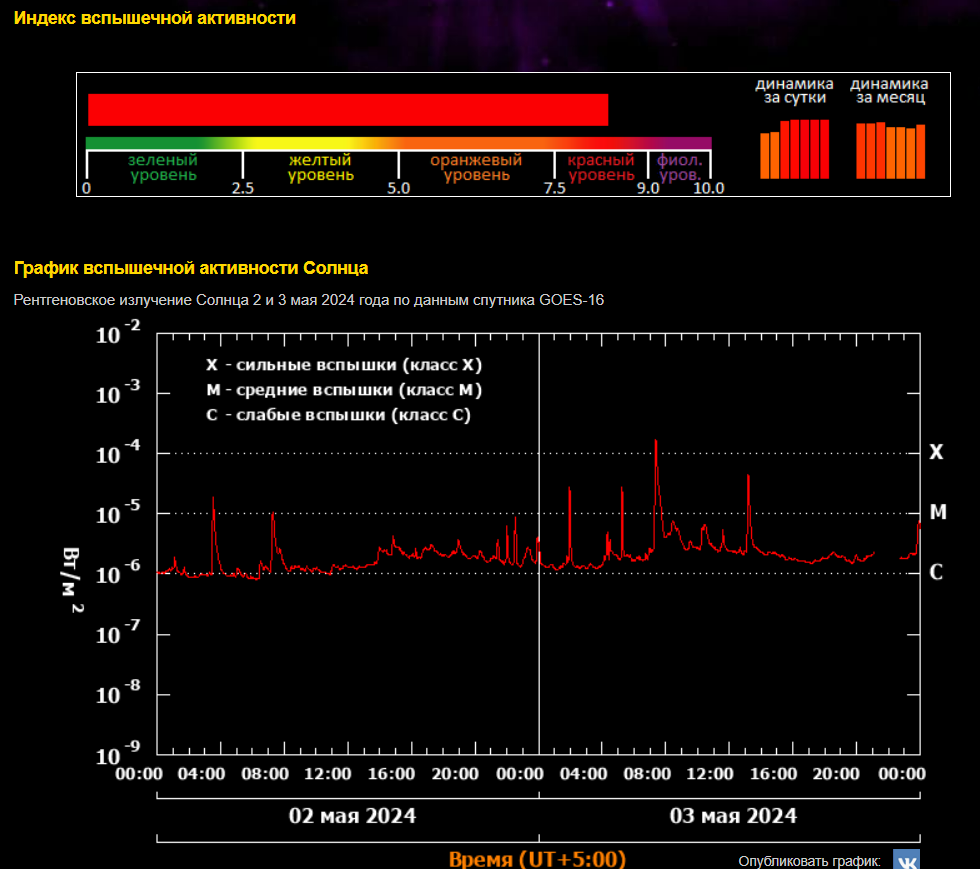This screenshot has width=980, height=869.
Task: Select the 'красный уровень' scale label
Action: click(x=601, y=168)
